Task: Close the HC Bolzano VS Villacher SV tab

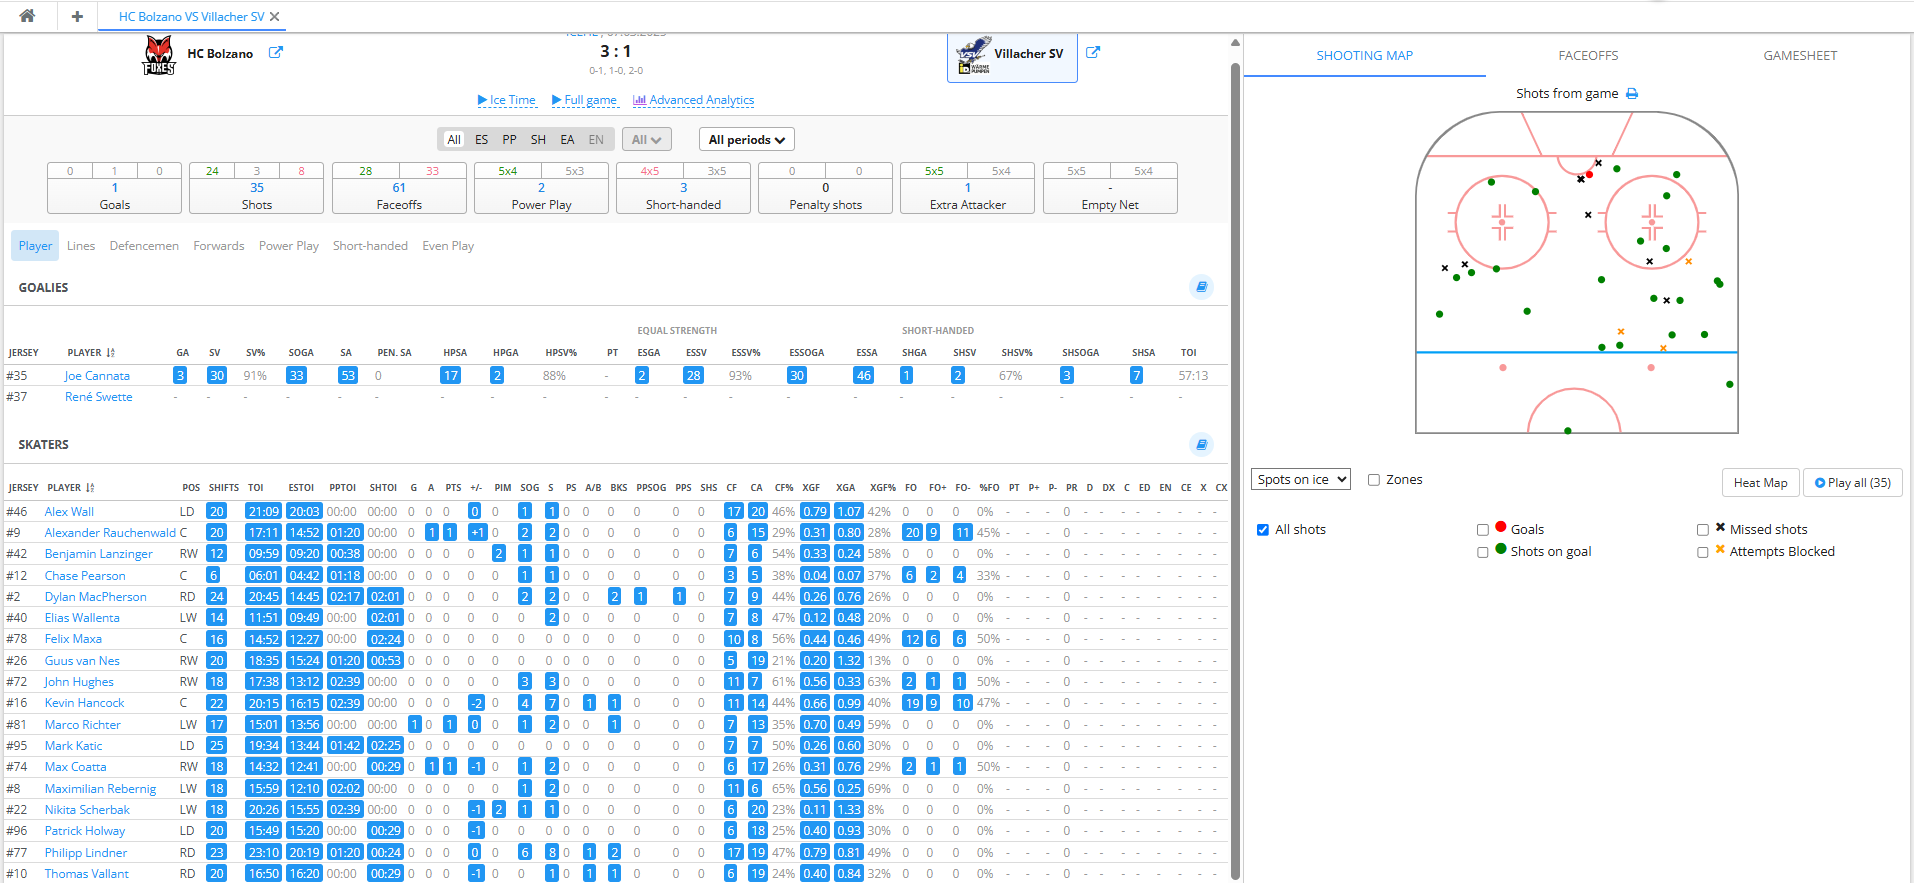Action: pyautogui.click(x=275, y=17)
